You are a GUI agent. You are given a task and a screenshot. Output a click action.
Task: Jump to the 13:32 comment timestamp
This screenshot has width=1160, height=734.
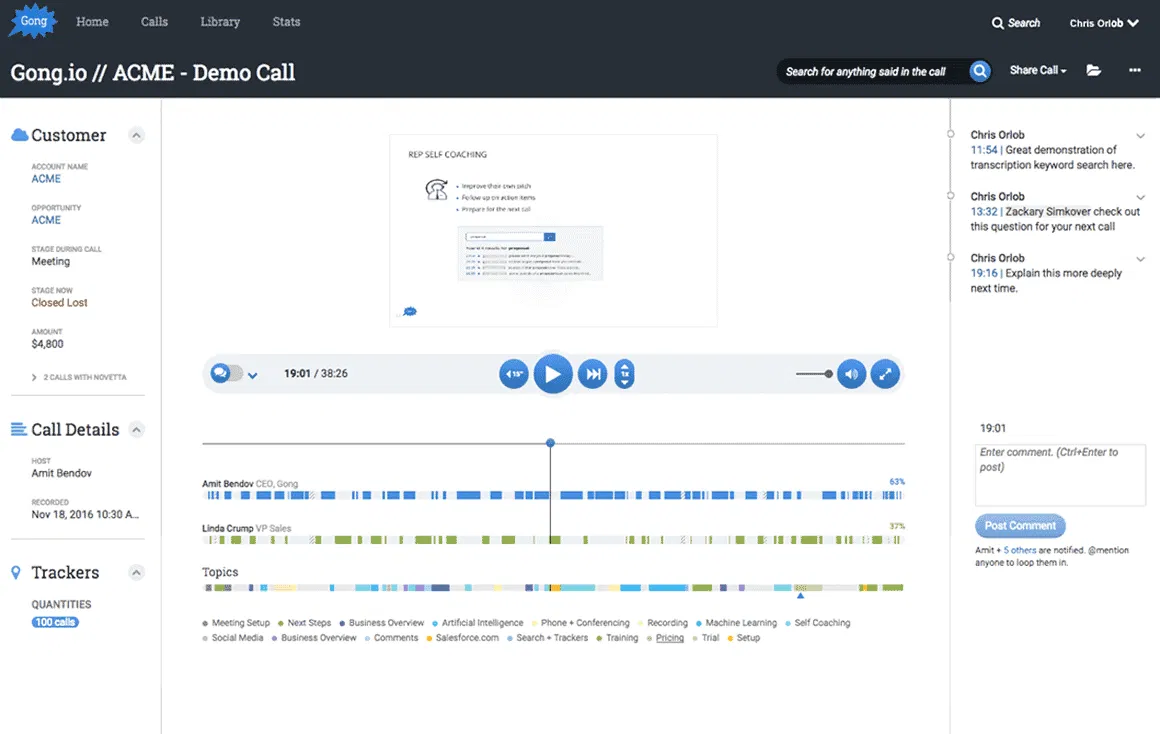(x=984, y=212)
